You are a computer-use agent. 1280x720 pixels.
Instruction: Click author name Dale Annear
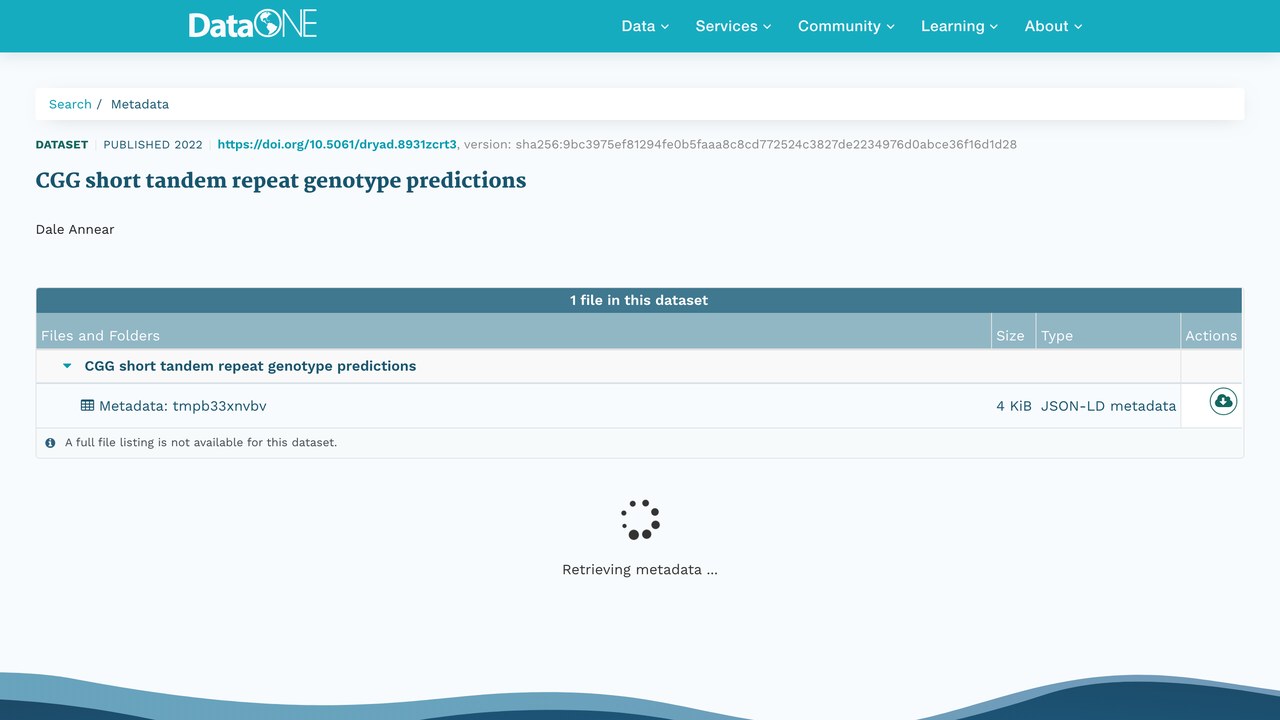[x=75, y=229]
